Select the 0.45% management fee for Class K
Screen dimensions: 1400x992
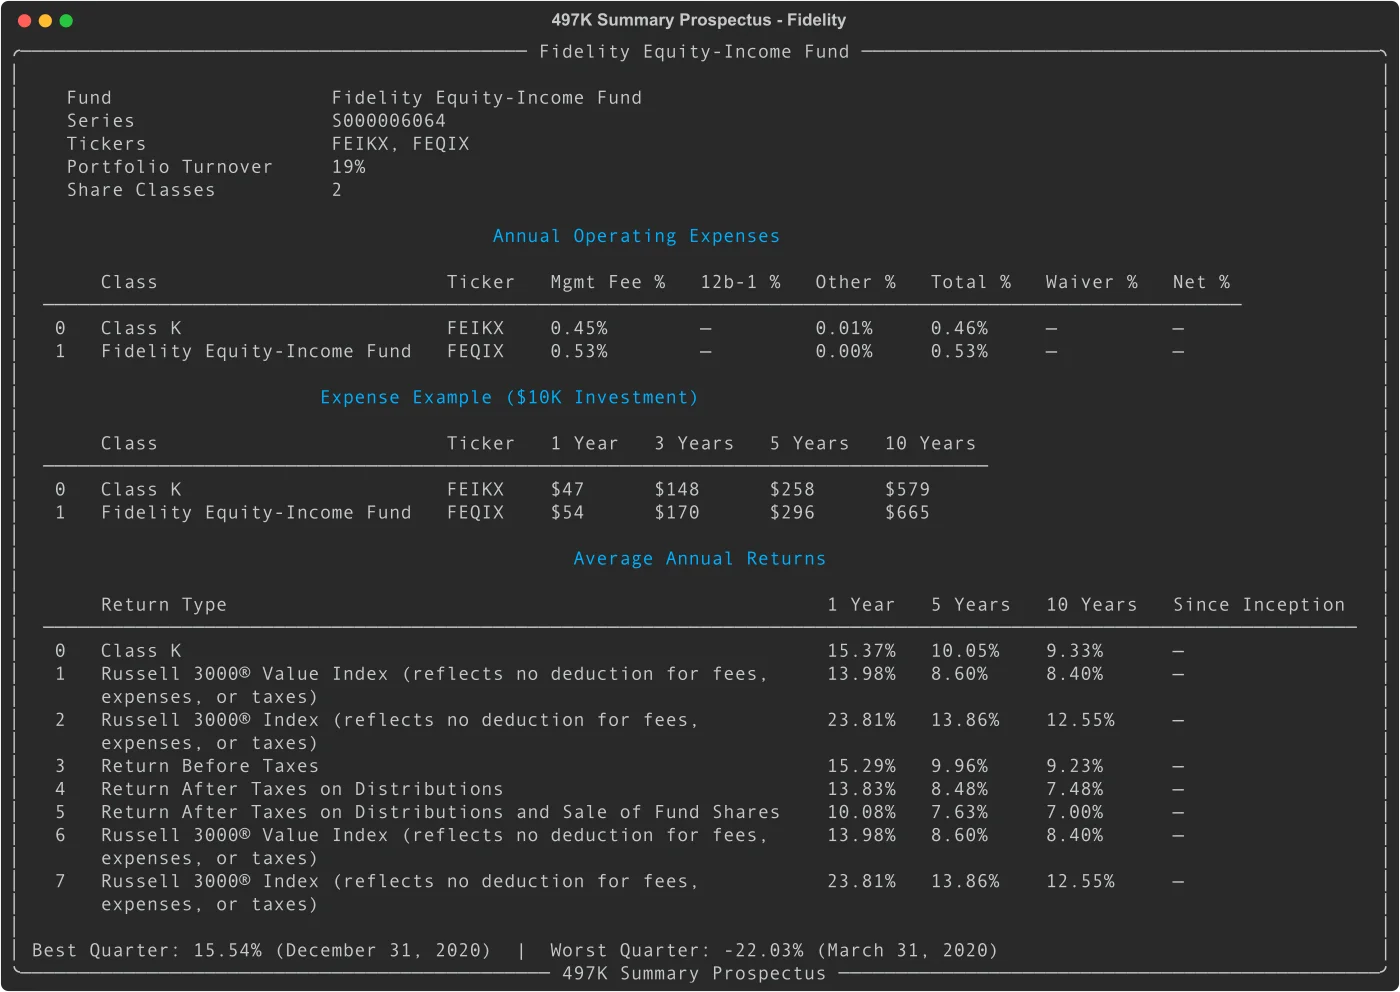(x=579, y=328)
